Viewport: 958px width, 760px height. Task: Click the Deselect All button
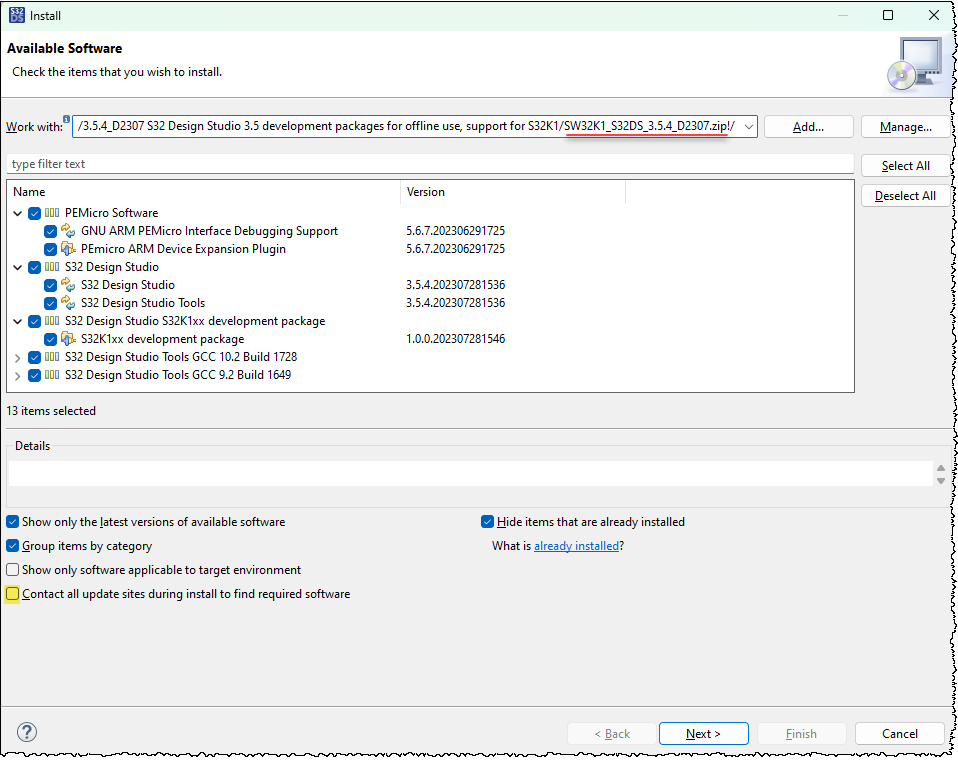coord(905,196)
